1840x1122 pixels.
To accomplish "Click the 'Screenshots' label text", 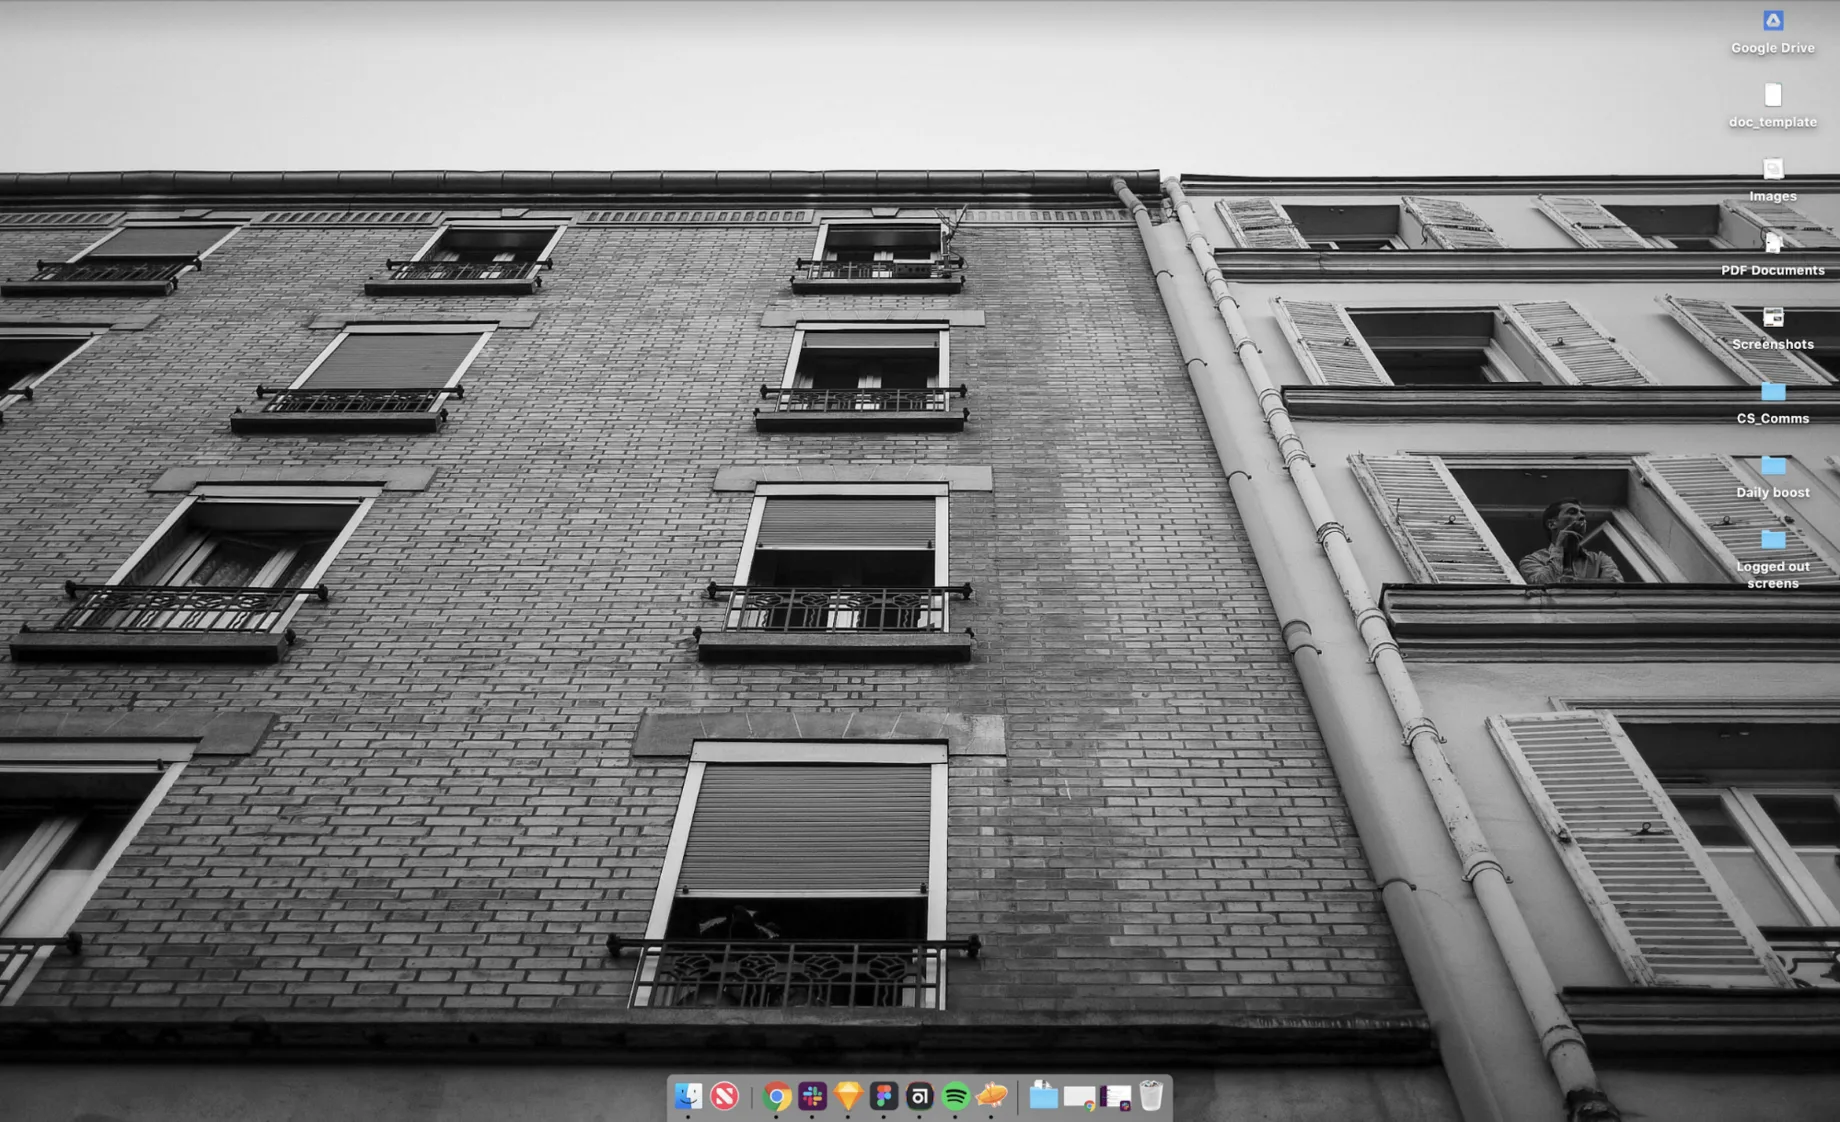I will (1773, 344).
